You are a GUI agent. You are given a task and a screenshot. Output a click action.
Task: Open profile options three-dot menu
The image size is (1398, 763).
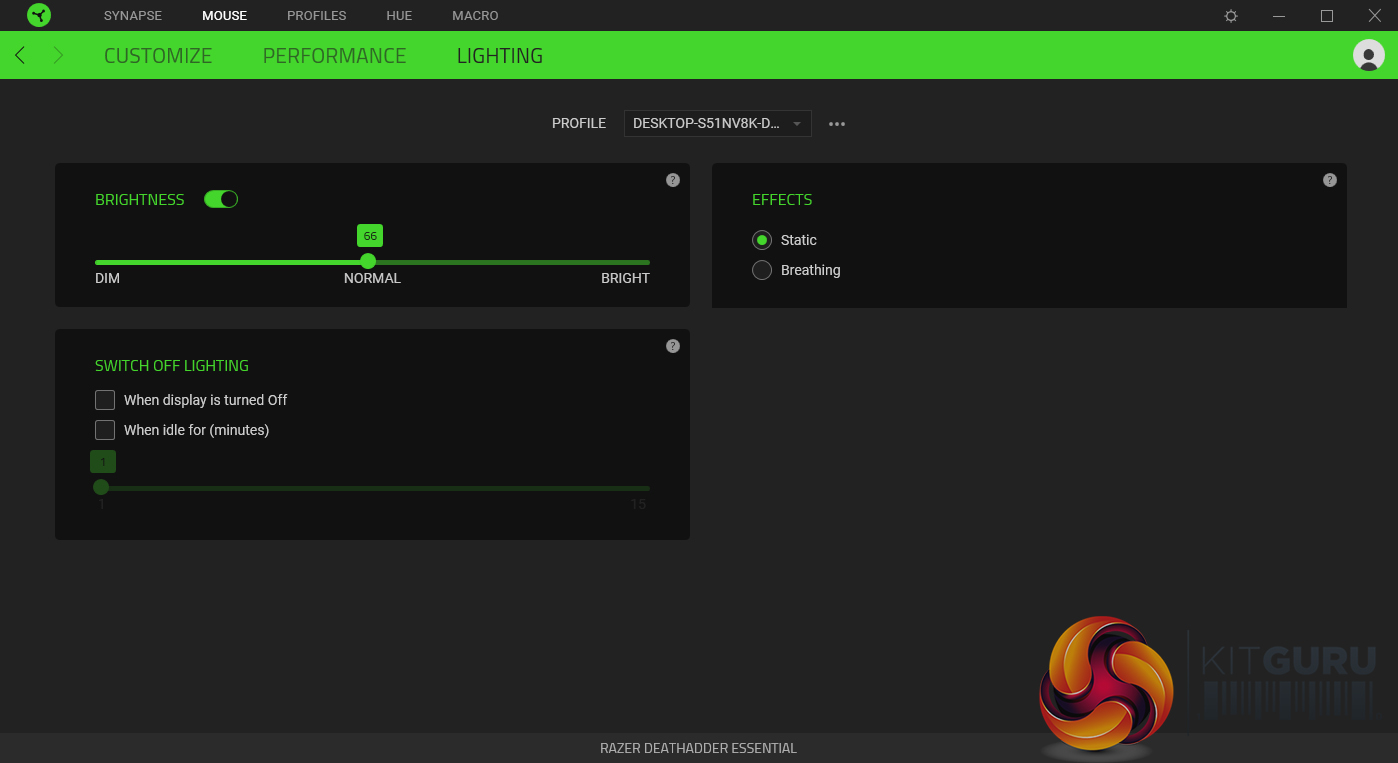coord(837,124)
